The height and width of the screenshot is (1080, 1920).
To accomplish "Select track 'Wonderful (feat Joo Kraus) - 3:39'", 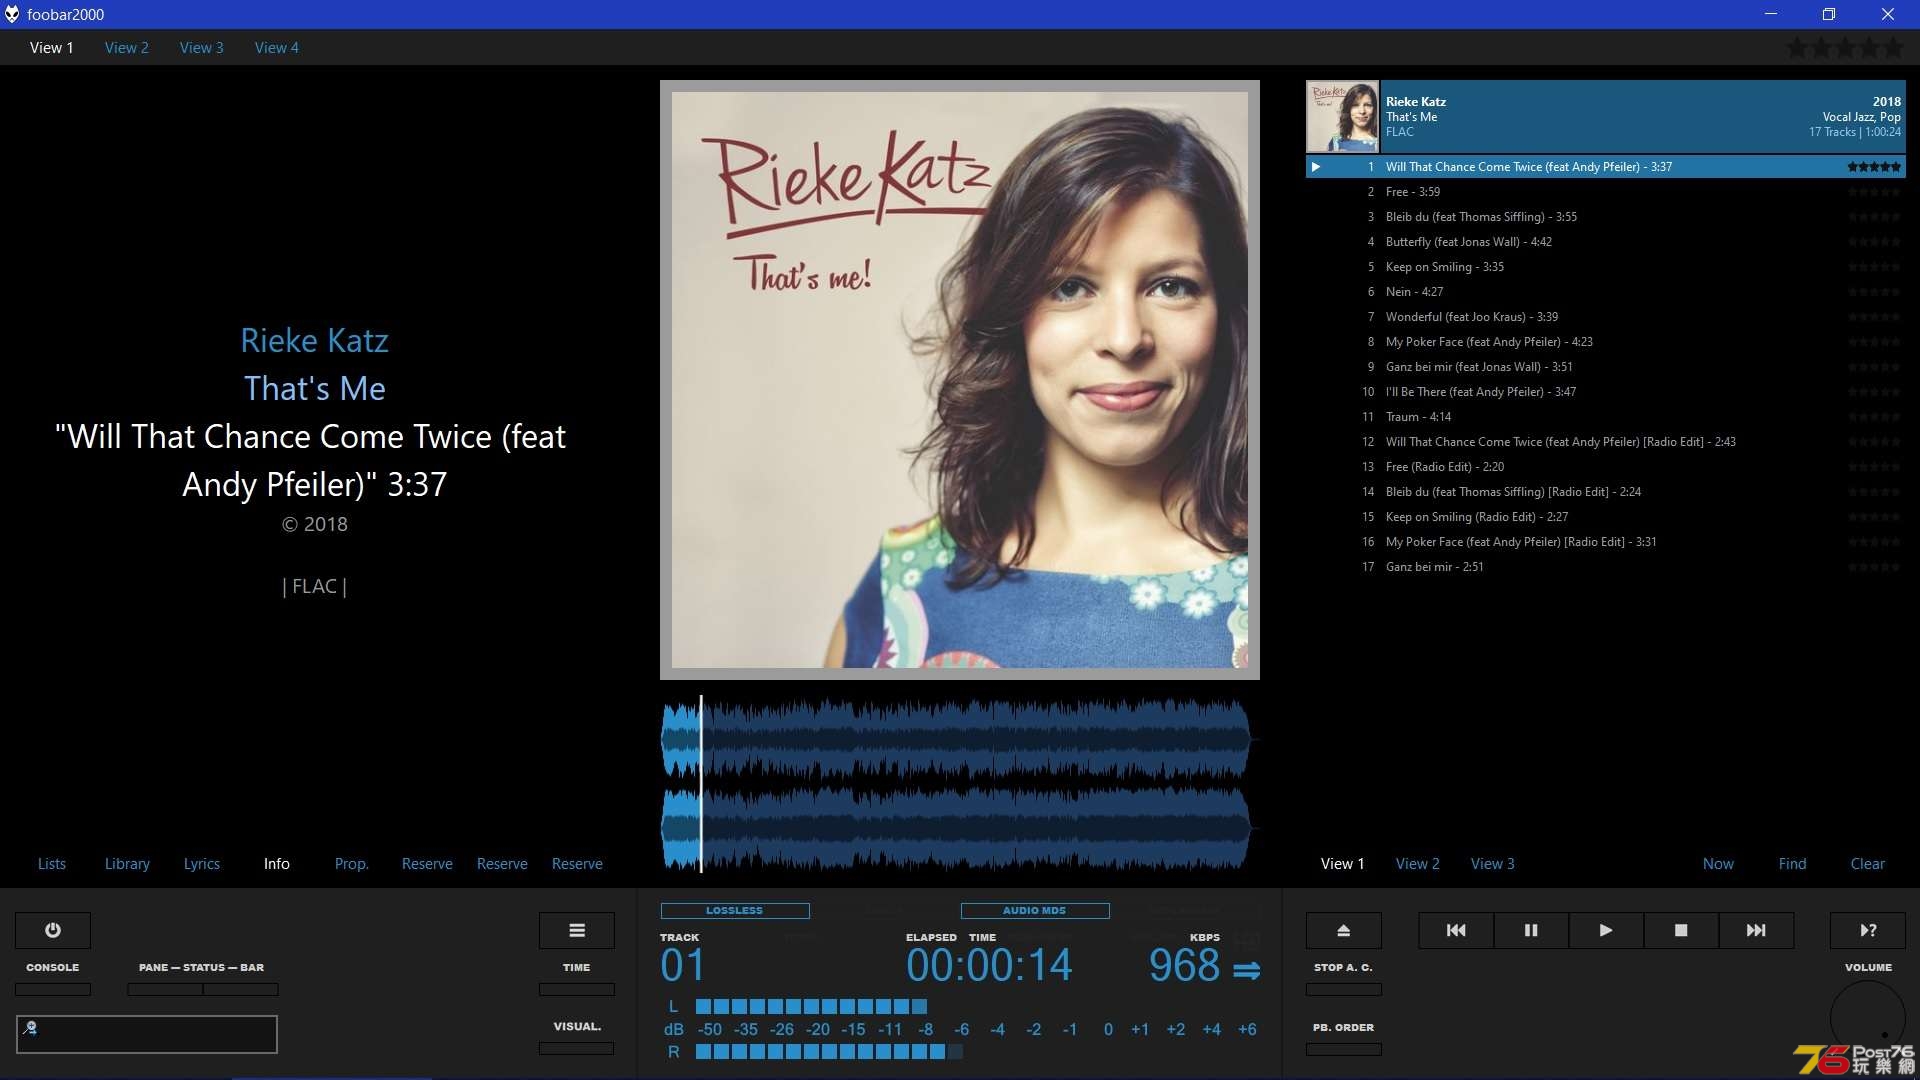I will click(1606, 317).
